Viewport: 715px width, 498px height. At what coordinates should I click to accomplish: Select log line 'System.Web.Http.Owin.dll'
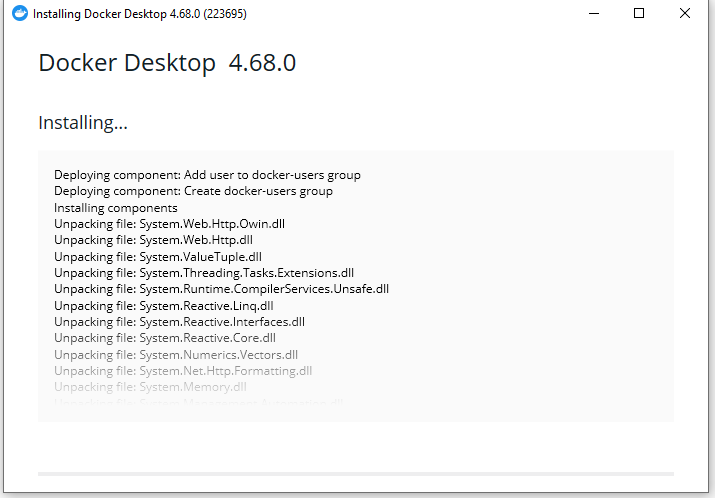(x=169, y=224)
